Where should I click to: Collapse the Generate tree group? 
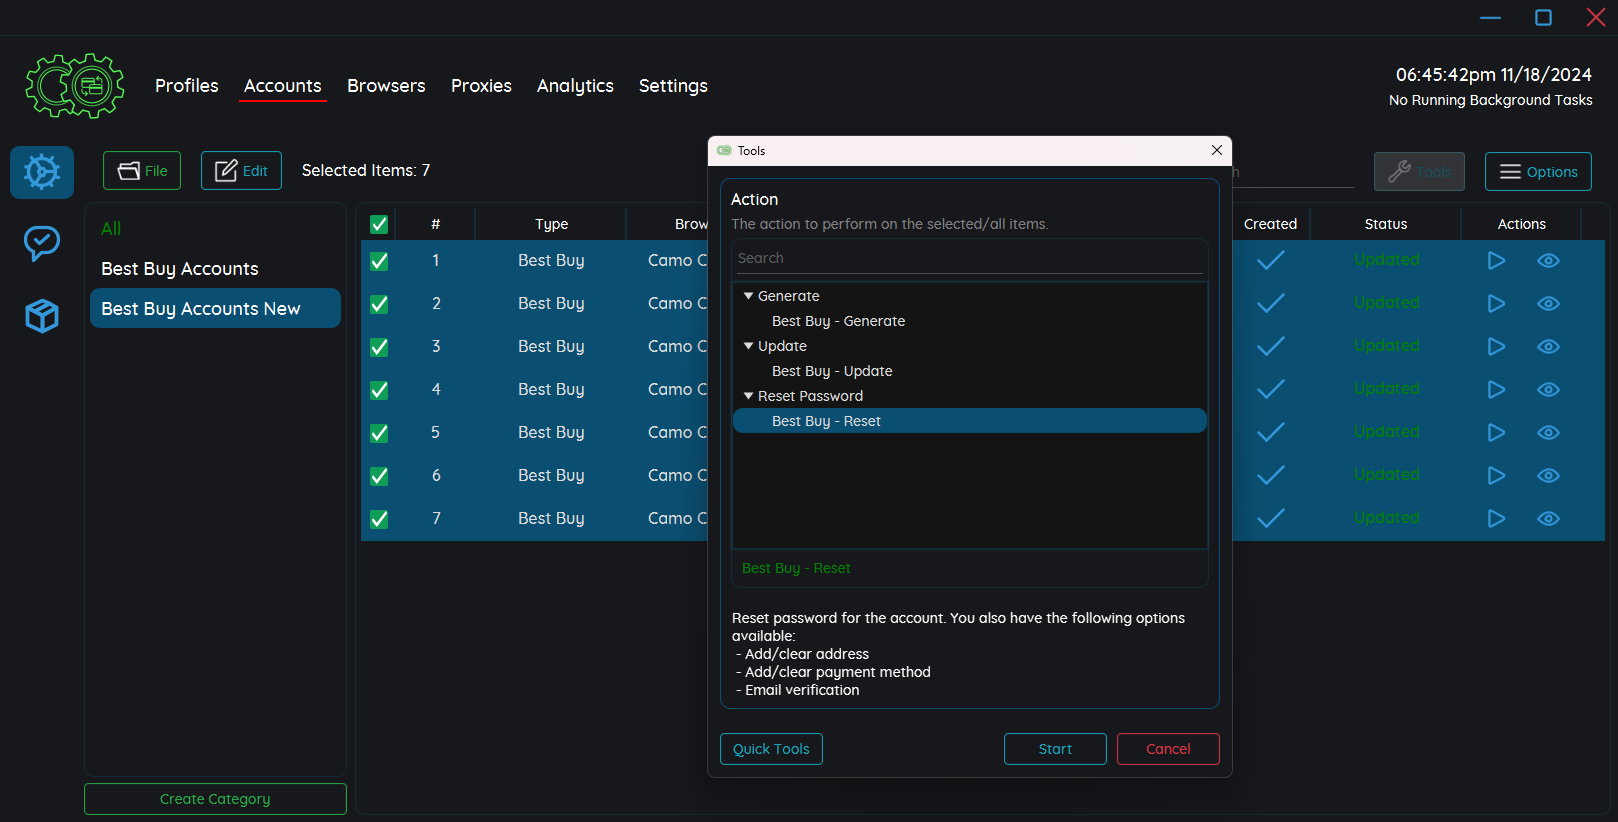click(x=748, y=296)
